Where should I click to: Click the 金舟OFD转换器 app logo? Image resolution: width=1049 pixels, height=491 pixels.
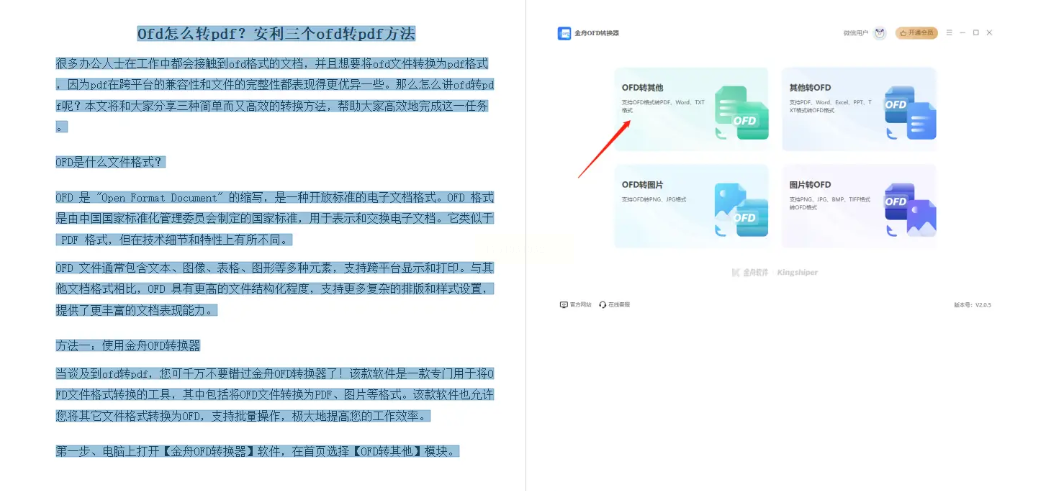point(564,33)
